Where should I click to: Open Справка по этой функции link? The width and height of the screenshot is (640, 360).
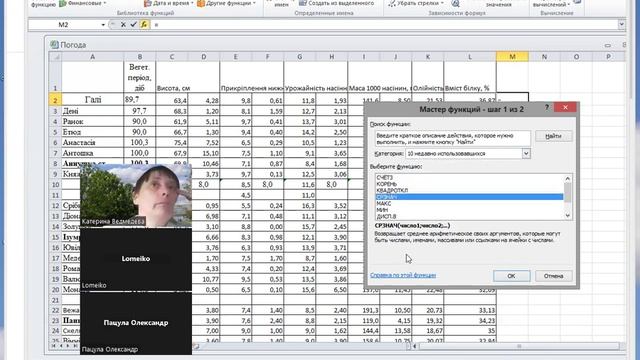(x=403, y=275)
